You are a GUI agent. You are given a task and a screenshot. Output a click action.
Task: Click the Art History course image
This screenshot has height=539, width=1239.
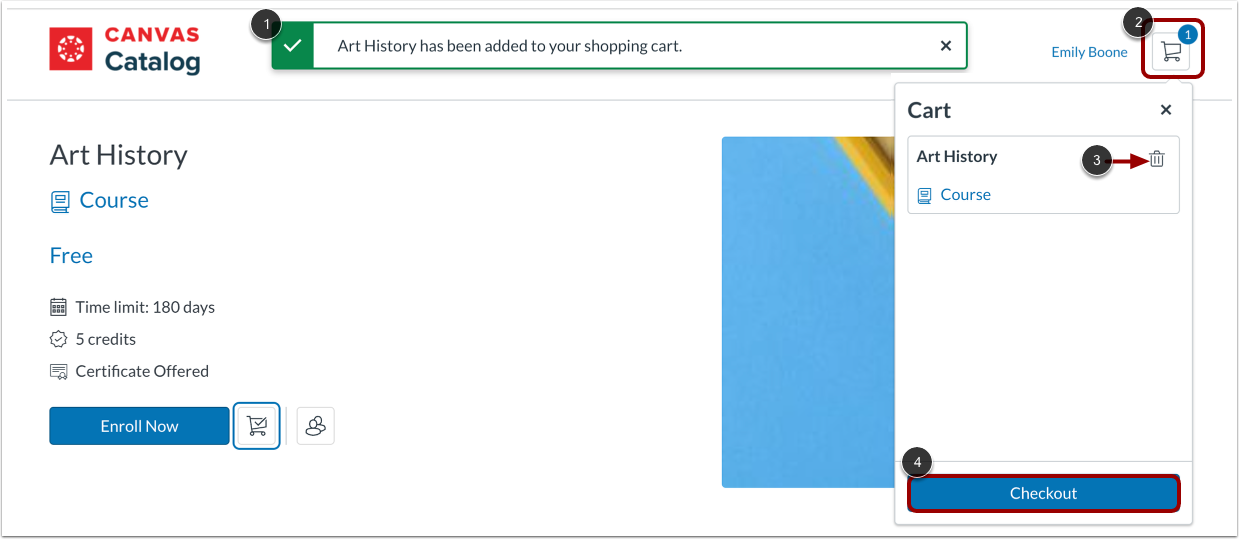tap(806, 312)
